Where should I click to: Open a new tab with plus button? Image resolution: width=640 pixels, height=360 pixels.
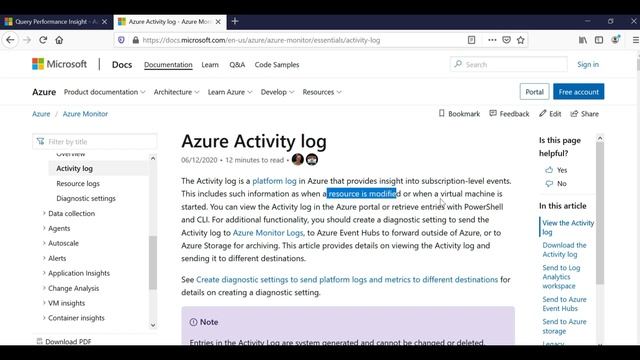point(235,21)
